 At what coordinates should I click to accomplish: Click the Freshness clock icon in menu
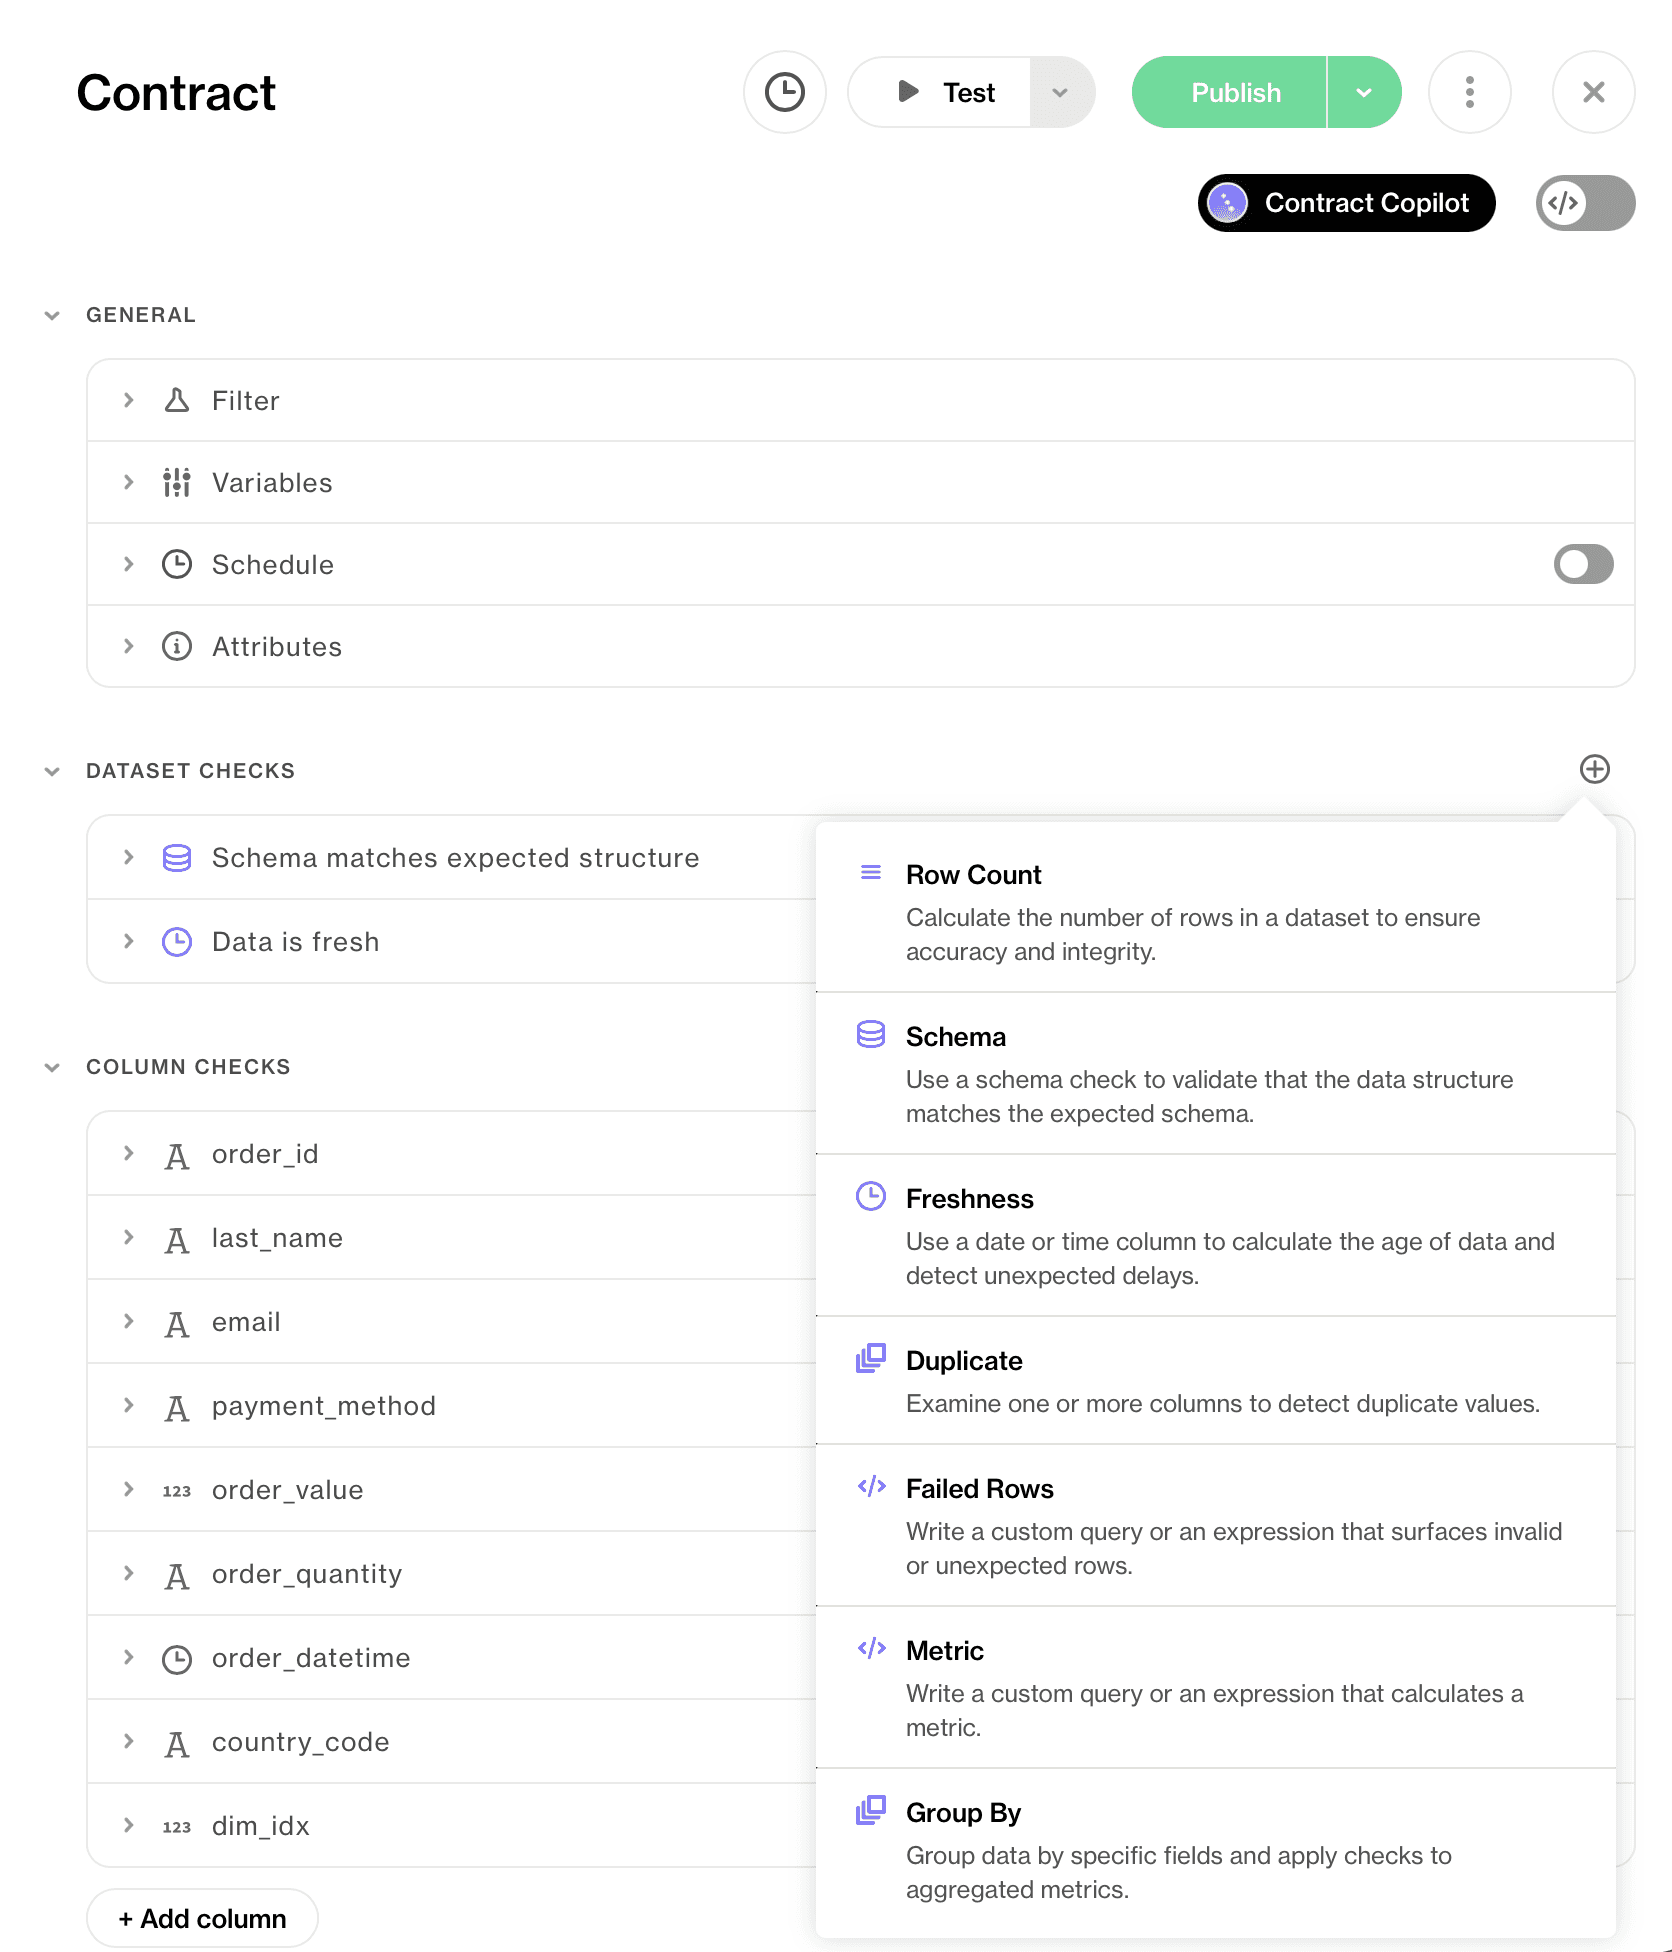(x=871, y=1196)
